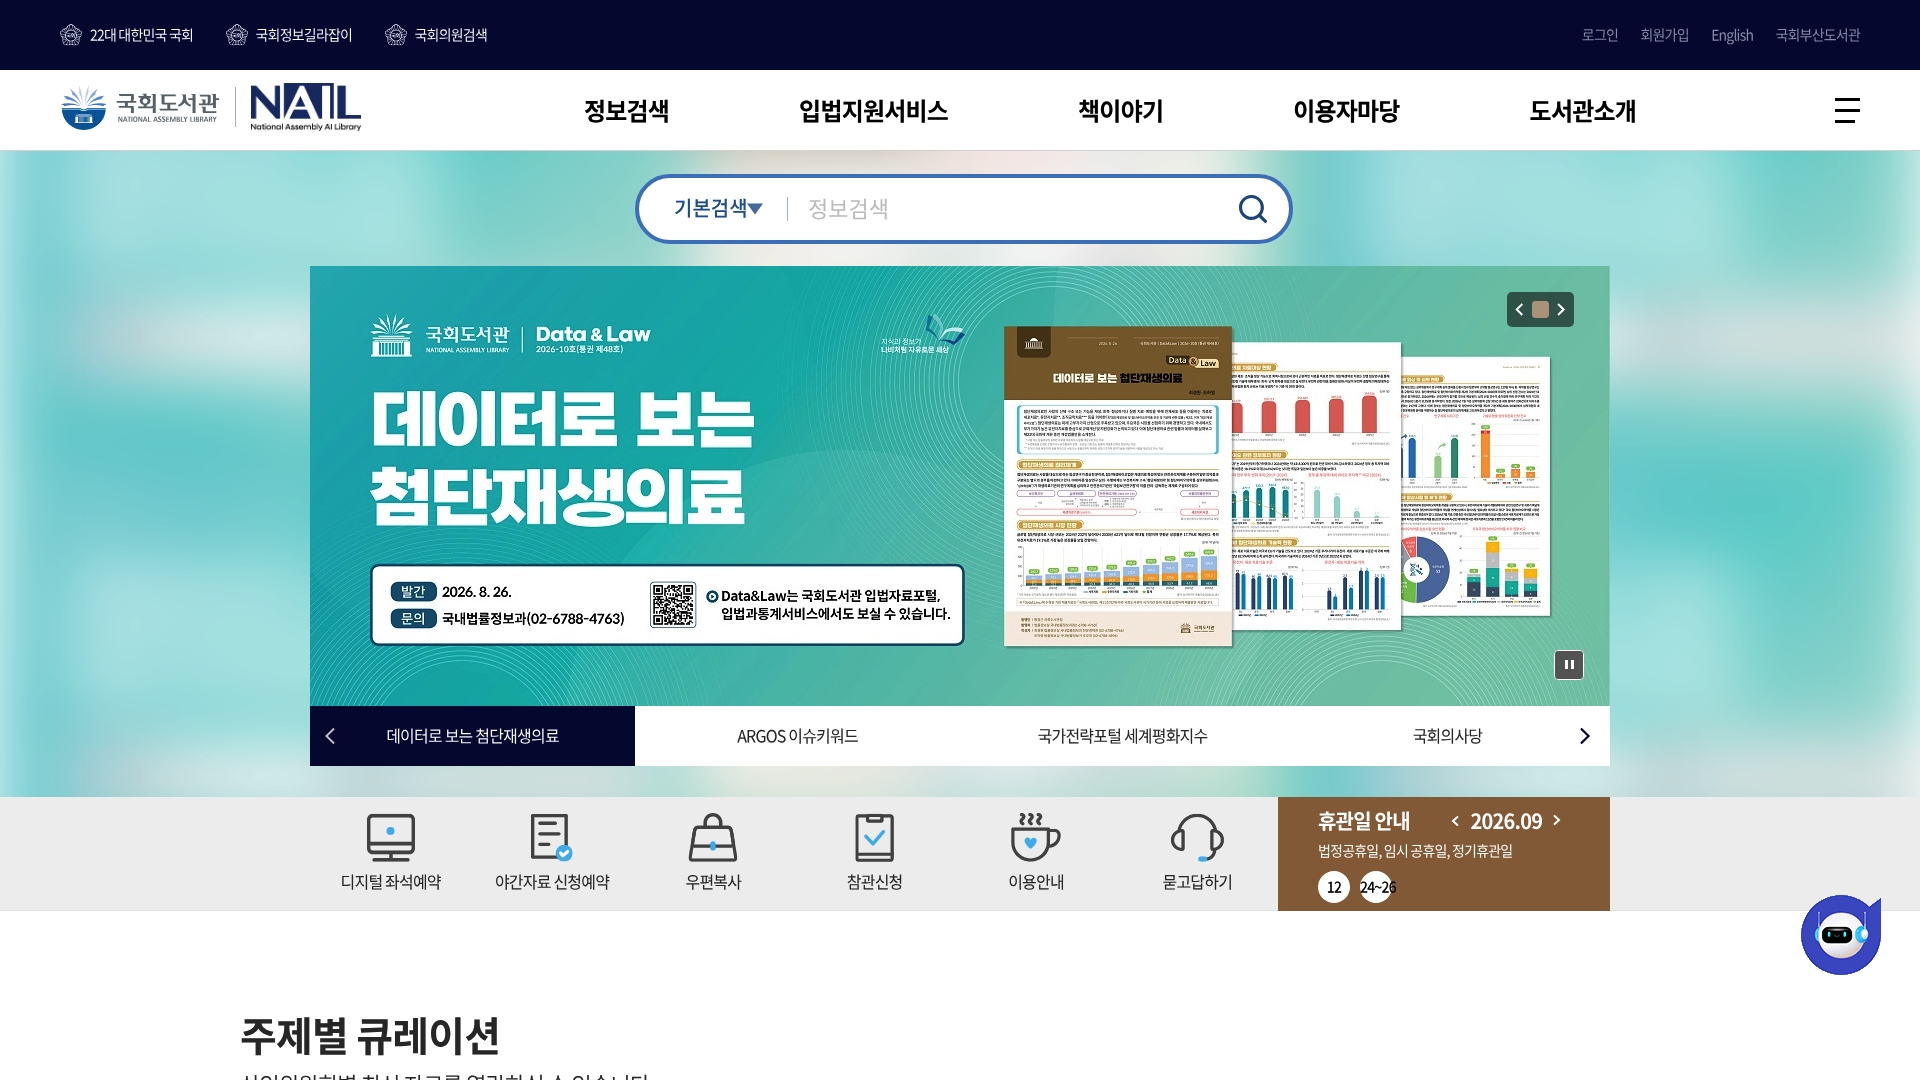The image size is (1920, 1080).
Task: Open the 정보검색 menu
Action: pyautogui.click(x=626, y=111)
